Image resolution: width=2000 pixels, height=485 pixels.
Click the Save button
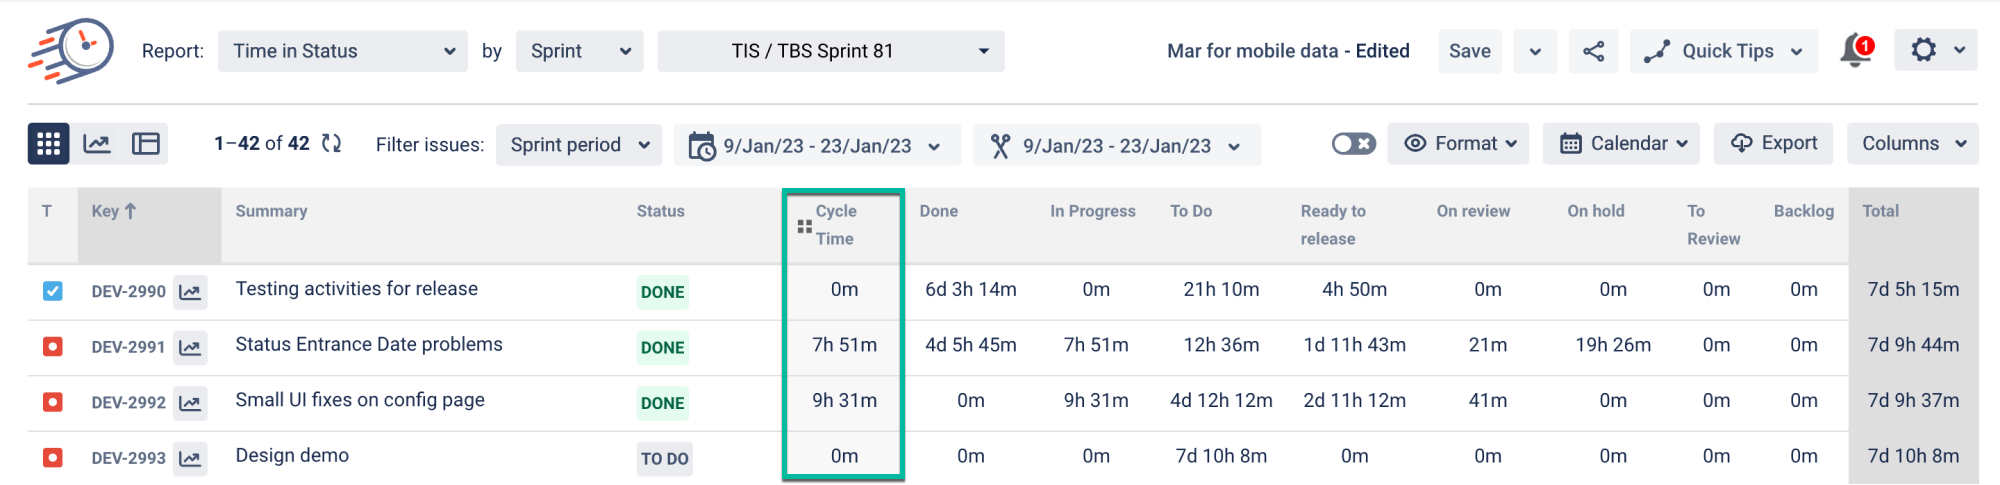(1469, 51)
